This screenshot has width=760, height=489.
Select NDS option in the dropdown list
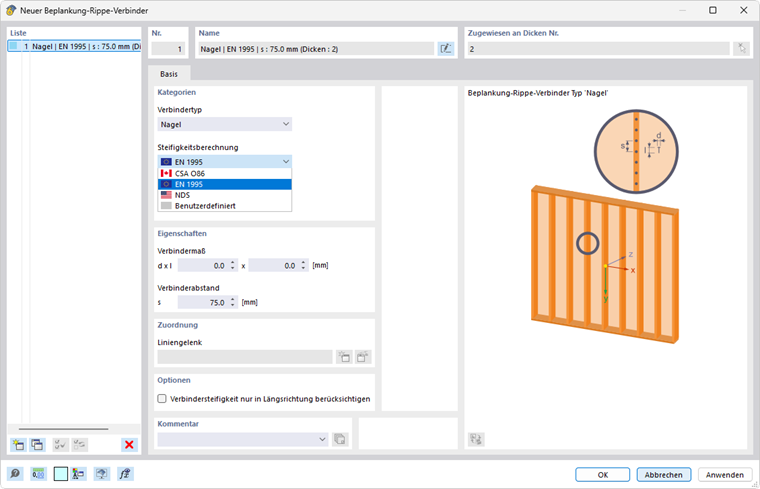(x=224, y=195)
